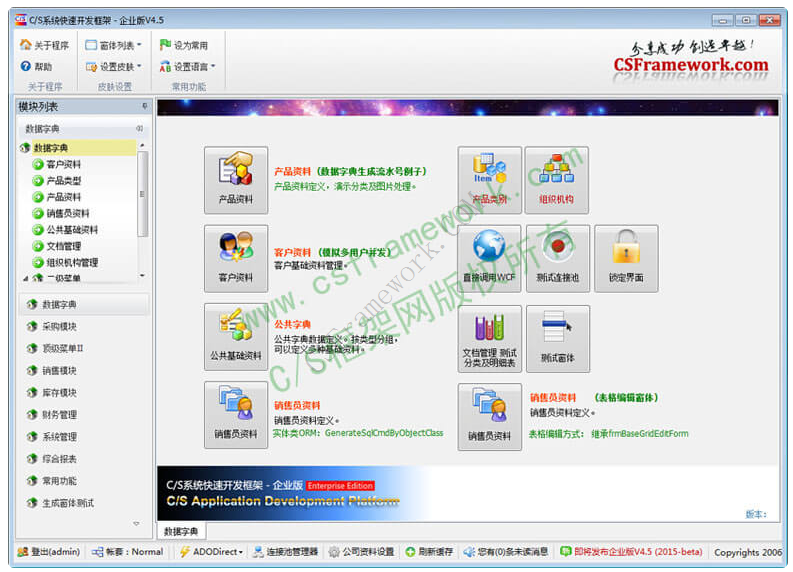Collapse the 二级菜单 tree node

(x=26, y=278)
